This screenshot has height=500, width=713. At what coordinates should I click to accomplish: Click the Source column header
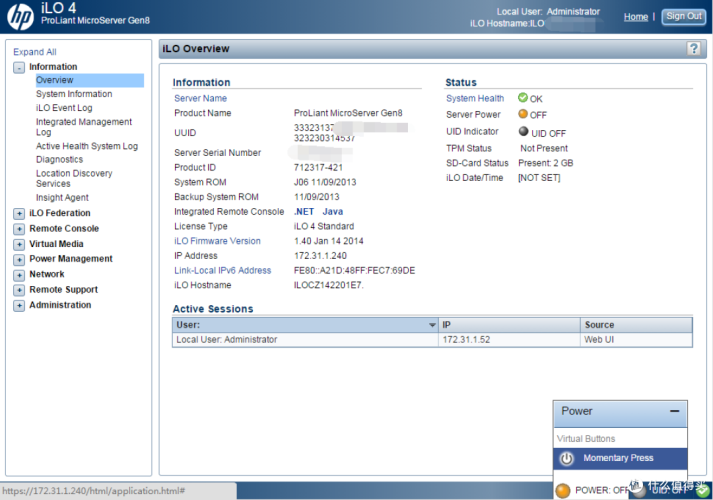636,325
